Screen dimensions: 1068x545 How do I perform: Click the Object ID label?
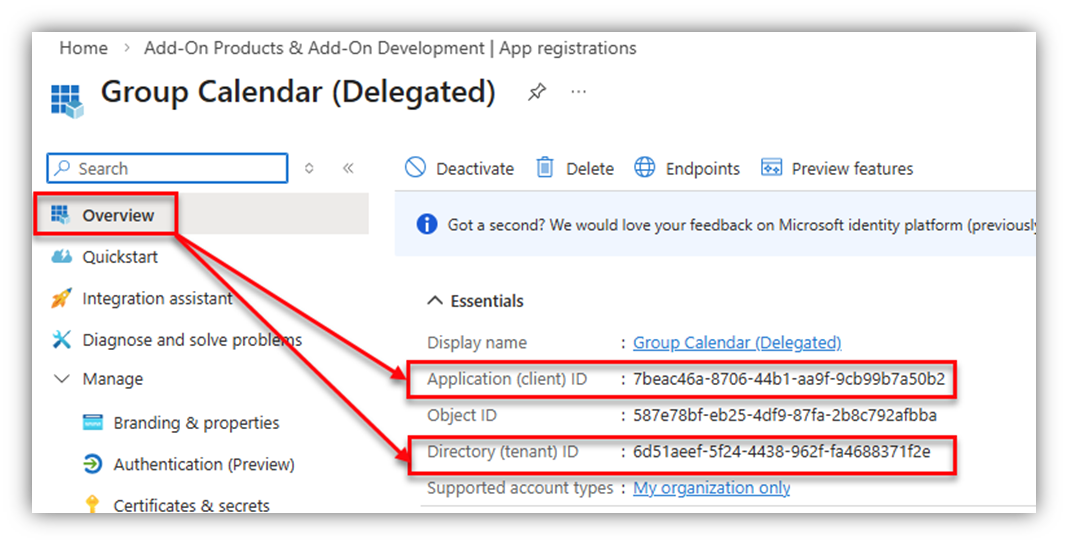click(x=462, y=416)
